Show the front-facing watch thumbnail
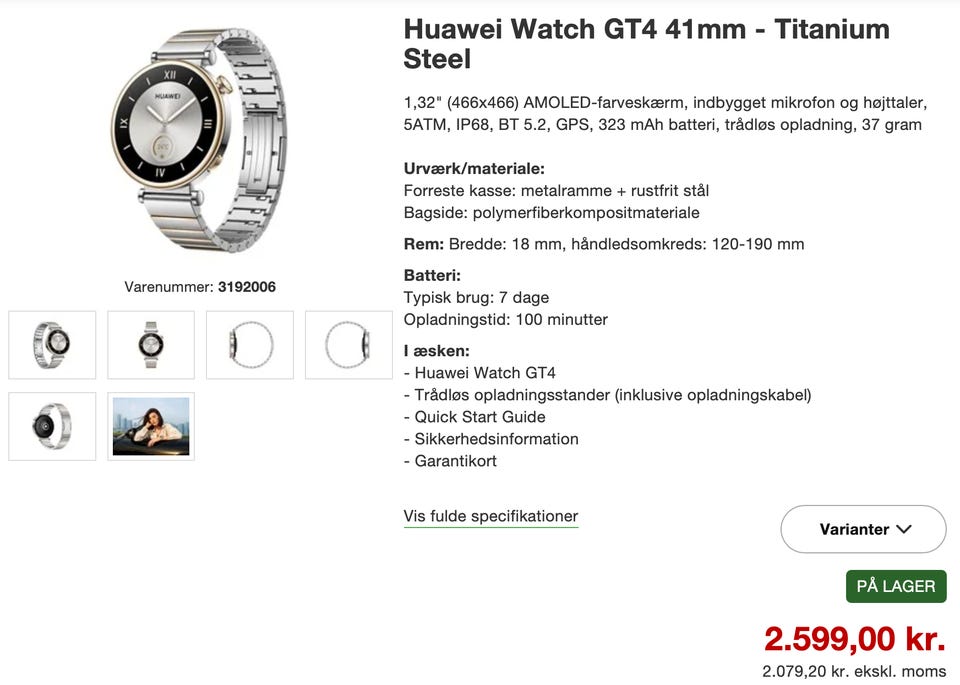960x685 pixels. tap(151, 345)
